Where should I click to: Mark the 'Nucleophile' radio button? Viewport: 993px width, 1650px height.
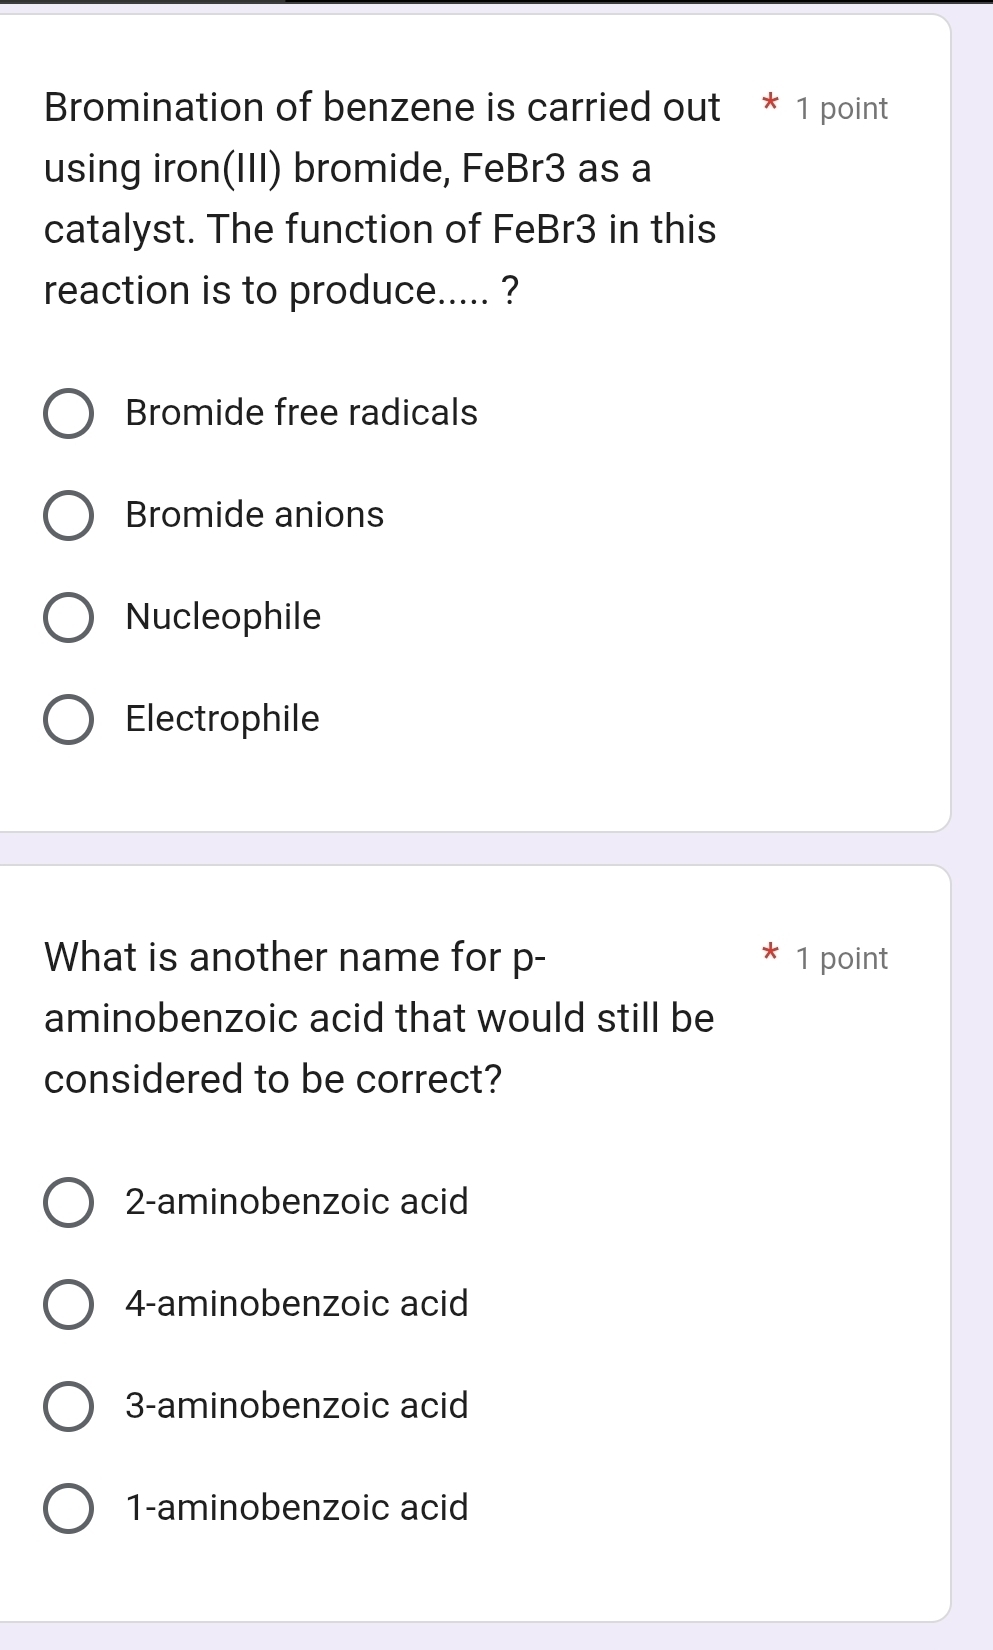(69, 617)
